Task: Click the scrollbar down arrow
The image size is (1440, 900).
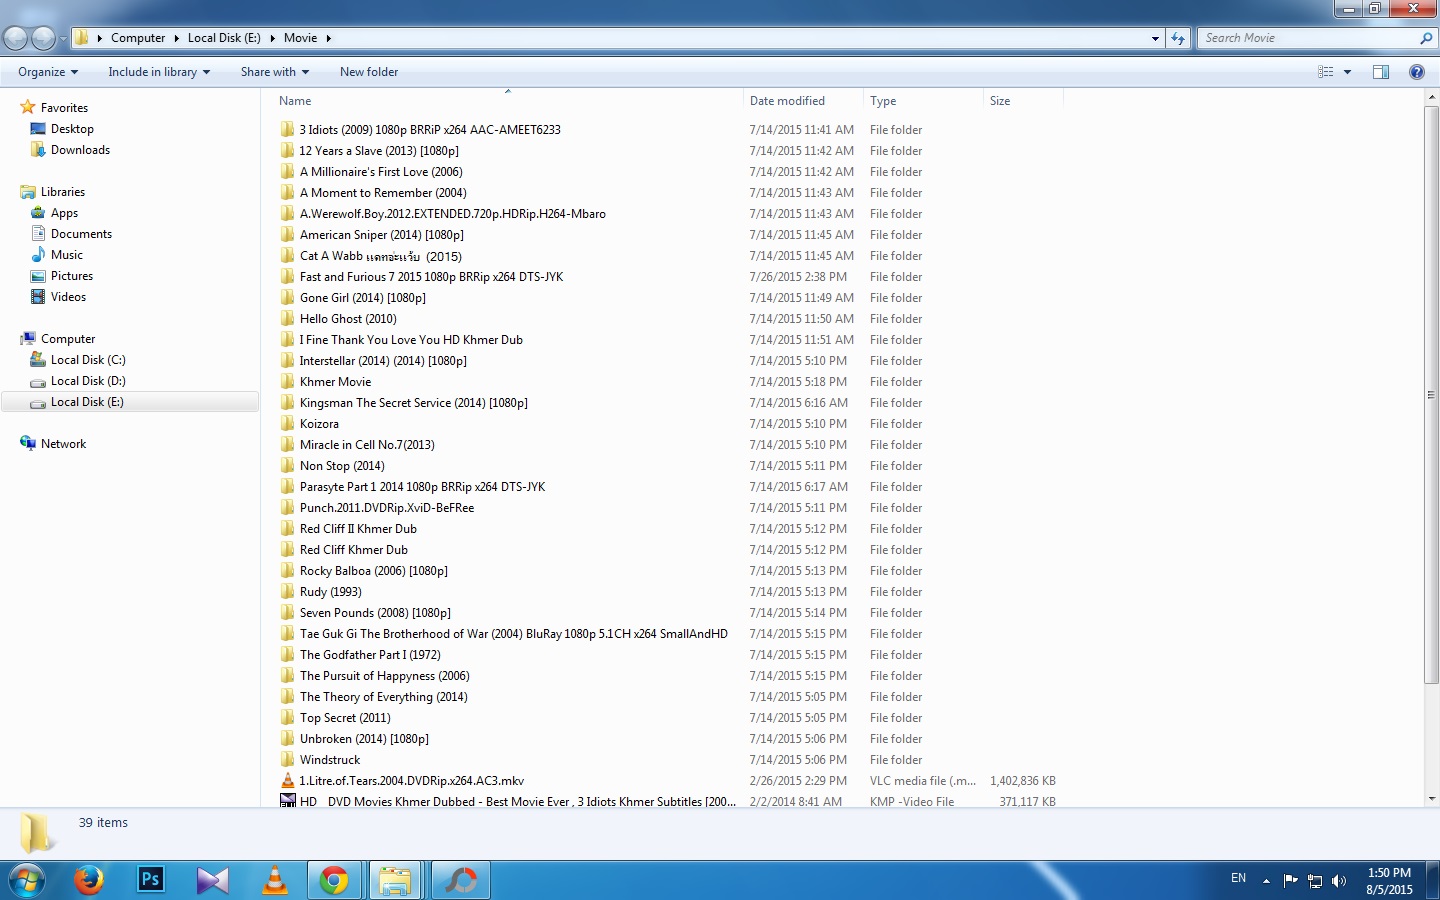Action: (x=1431, y=799)
